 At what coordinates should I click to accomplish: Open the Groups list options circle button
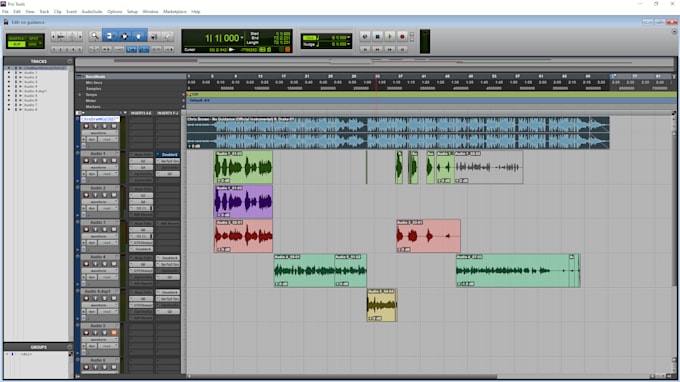70,347
